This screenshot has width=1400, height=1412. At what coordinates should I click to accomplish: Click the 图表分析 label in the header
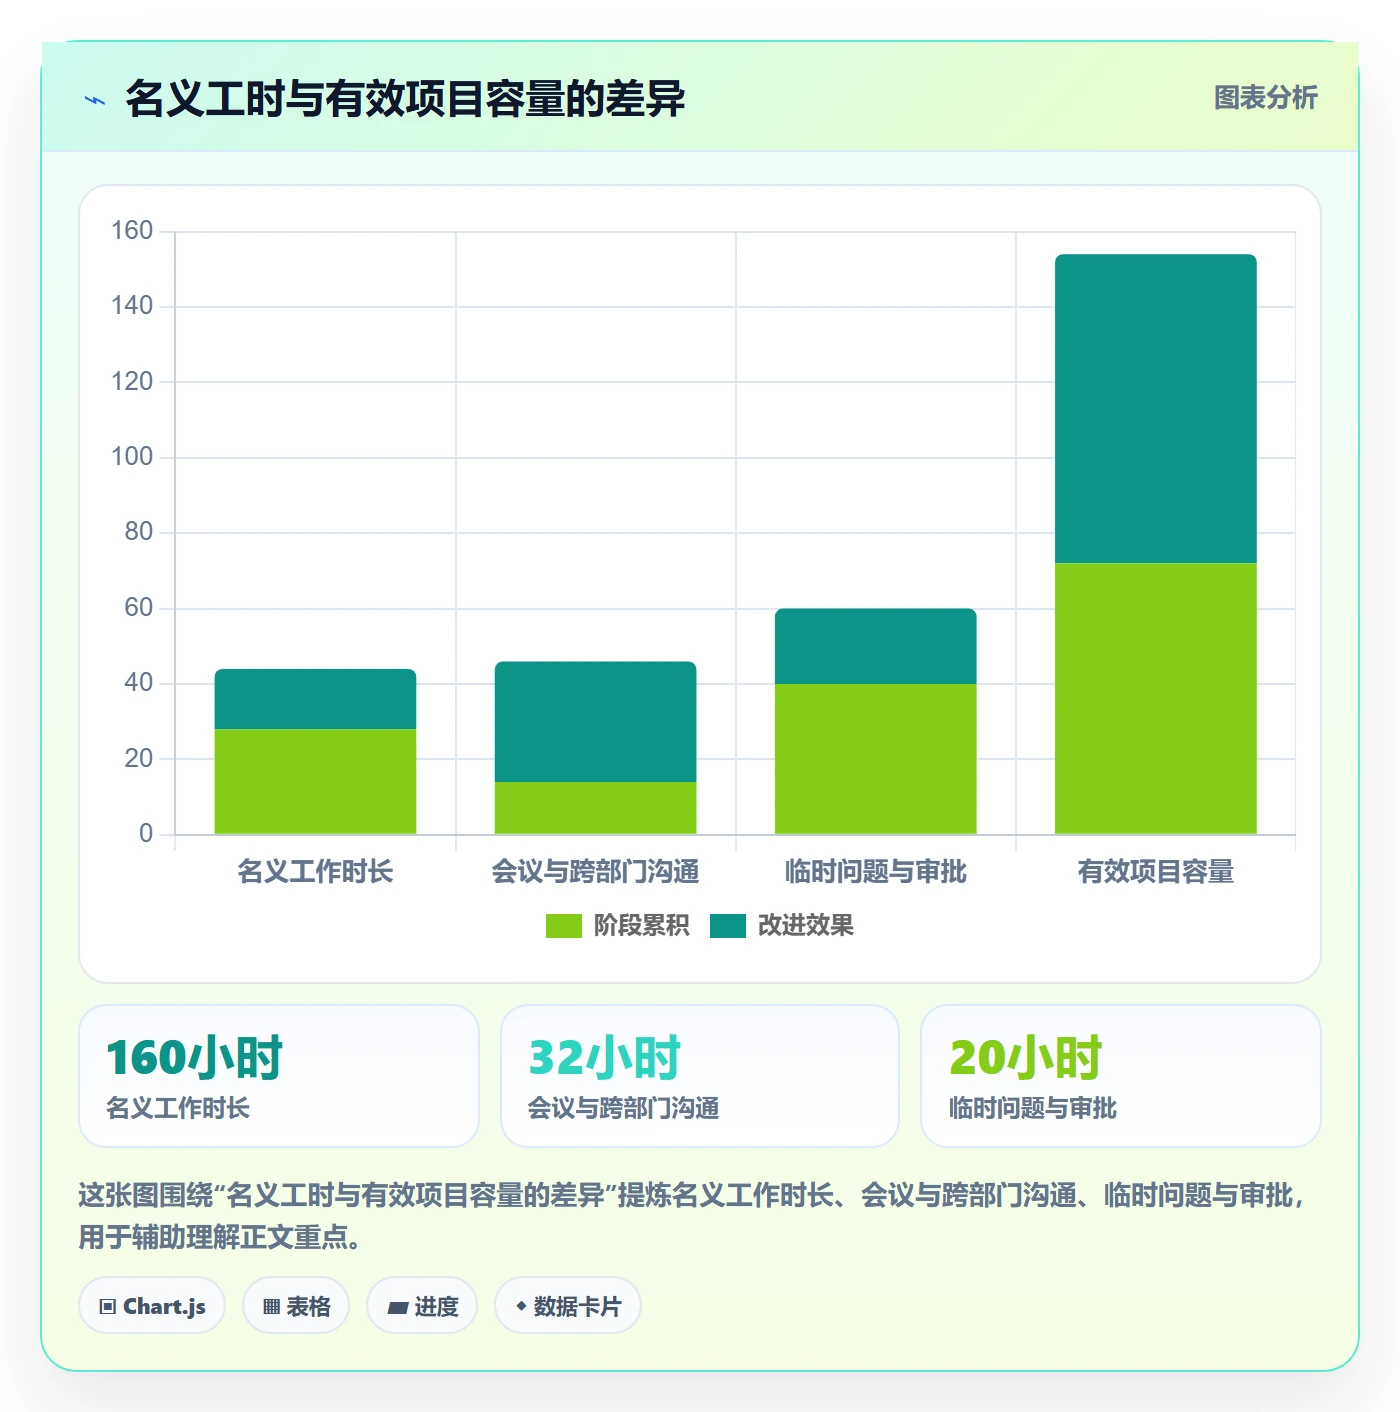[x=1265, y=98]
